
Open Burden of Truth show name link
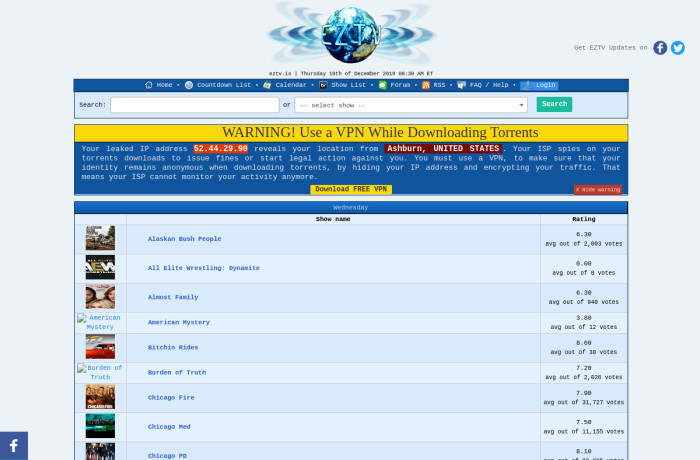coord(177,372)
